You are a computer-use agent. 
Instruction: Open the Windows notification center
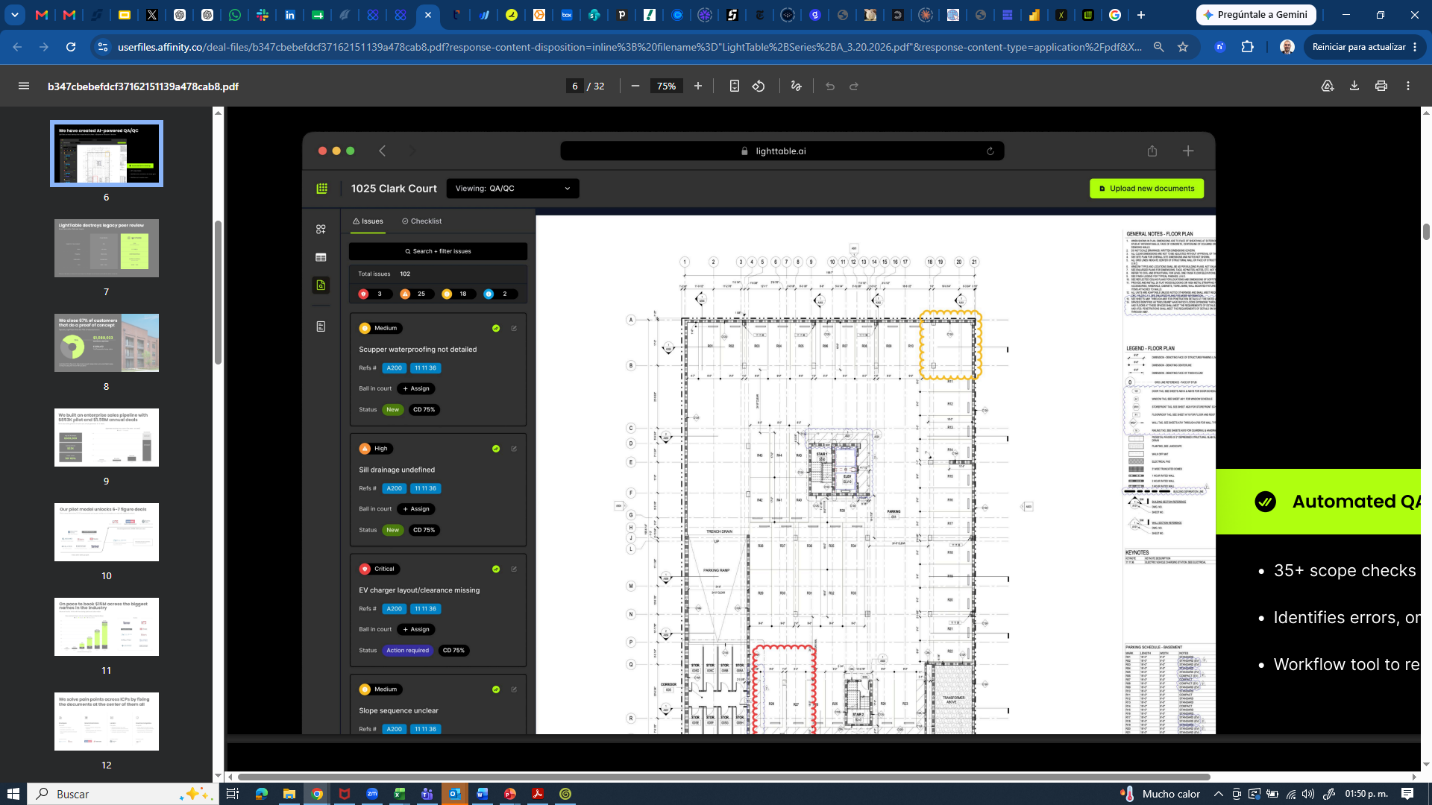pos(1407,793)
